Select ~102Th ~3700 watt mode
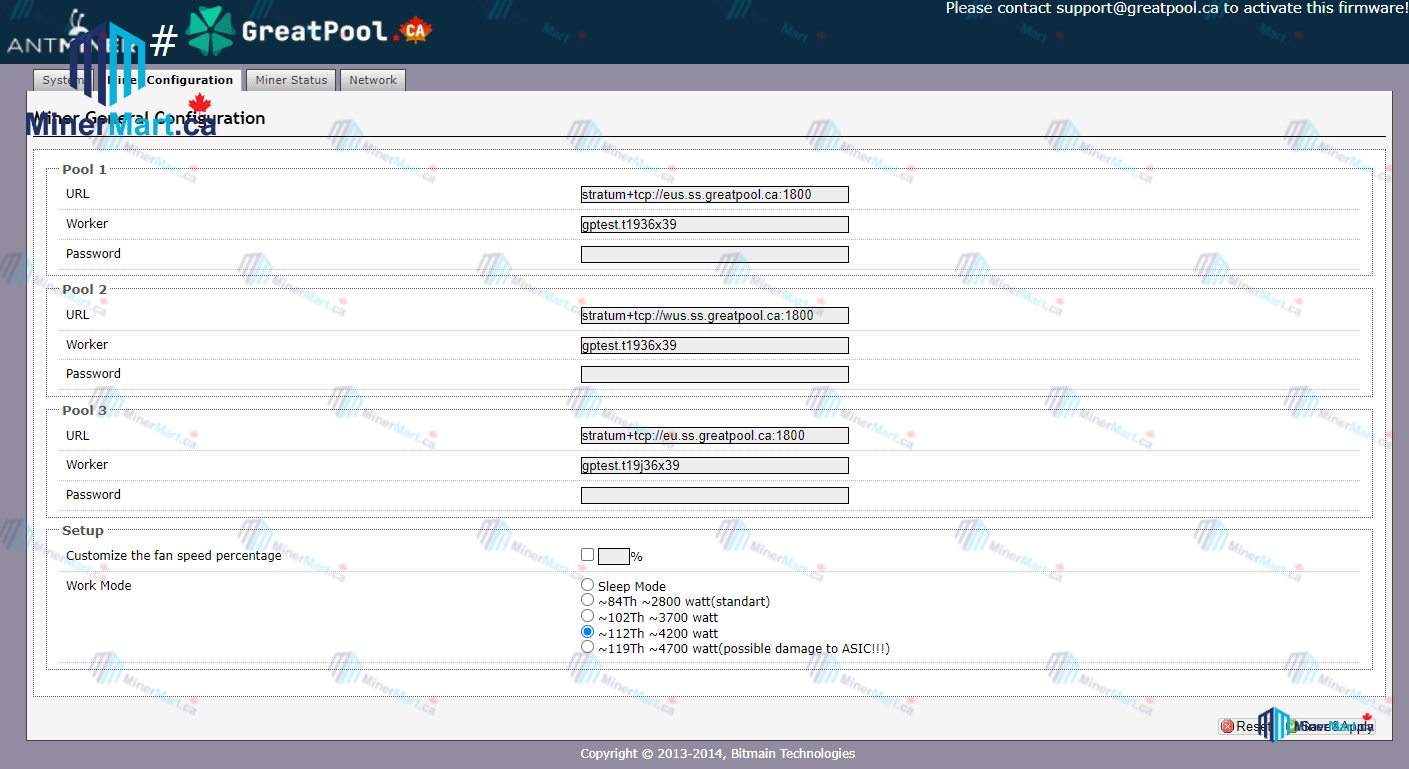 (587, 616)
